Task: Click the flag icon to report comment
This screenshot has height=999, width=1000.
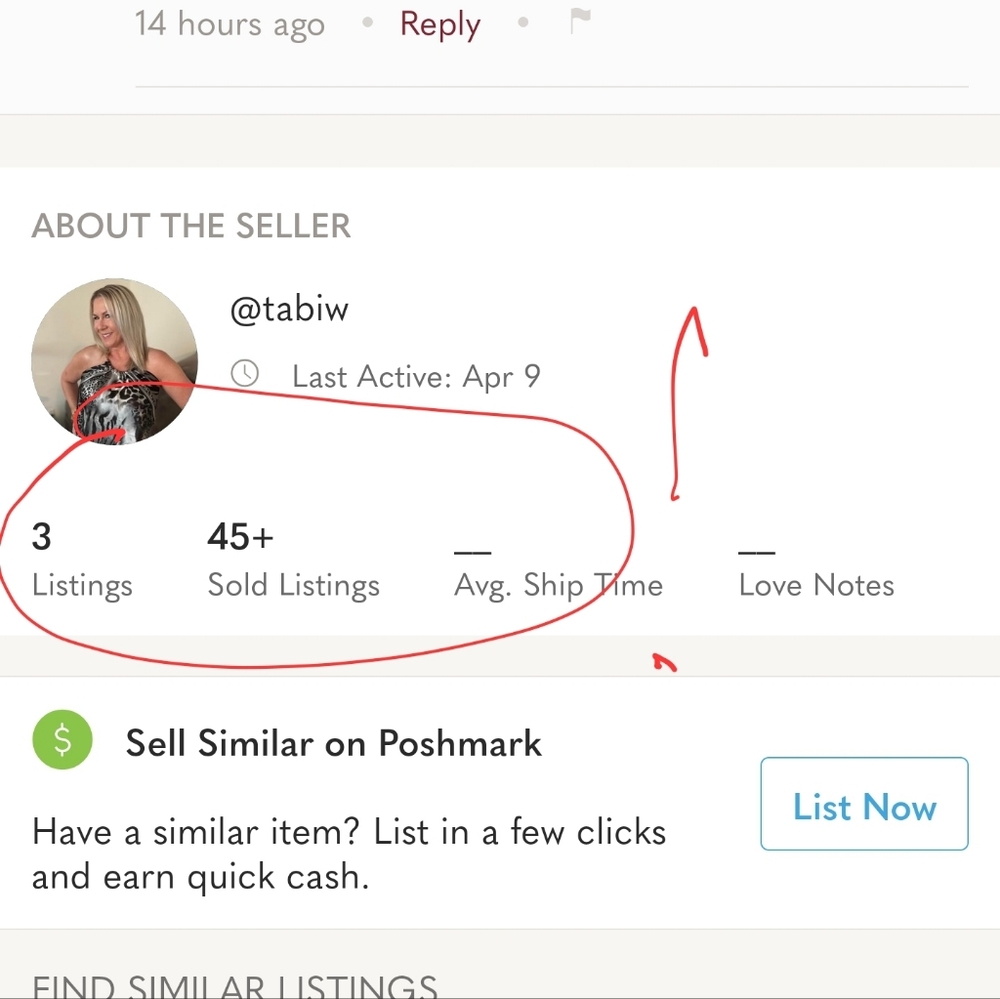Action: (x=580, y=22)
